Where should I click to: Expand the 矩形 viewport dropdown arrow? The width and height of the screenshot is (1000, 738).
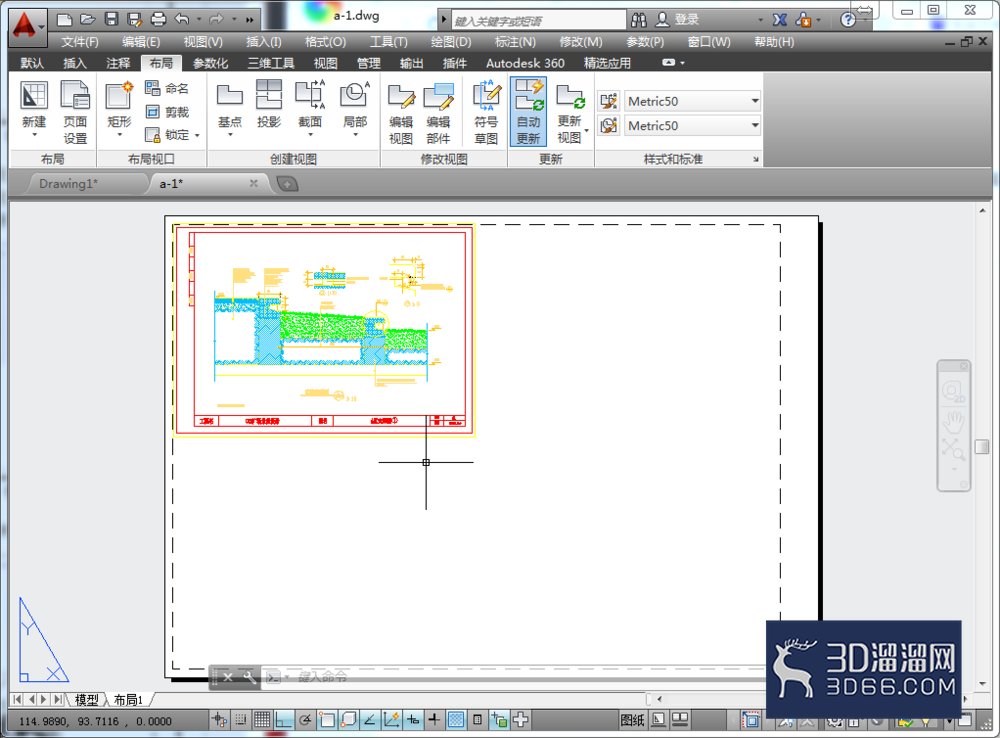pos(119,135)
